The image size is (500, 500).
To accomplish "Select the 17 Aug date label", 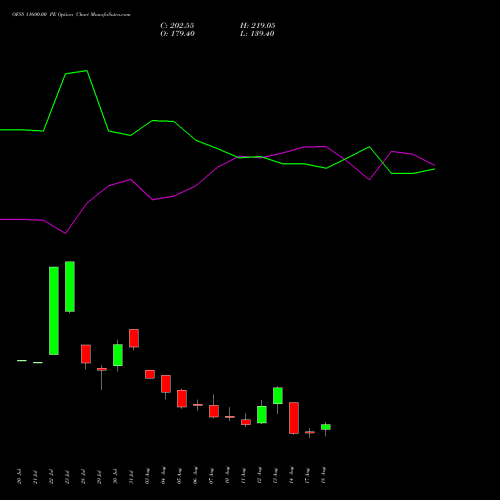I will [307, 476].
